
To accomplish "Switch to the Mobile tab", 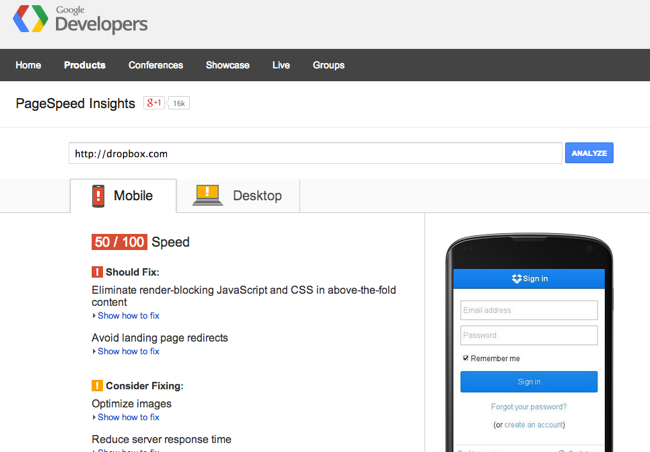I will [123, 196].
